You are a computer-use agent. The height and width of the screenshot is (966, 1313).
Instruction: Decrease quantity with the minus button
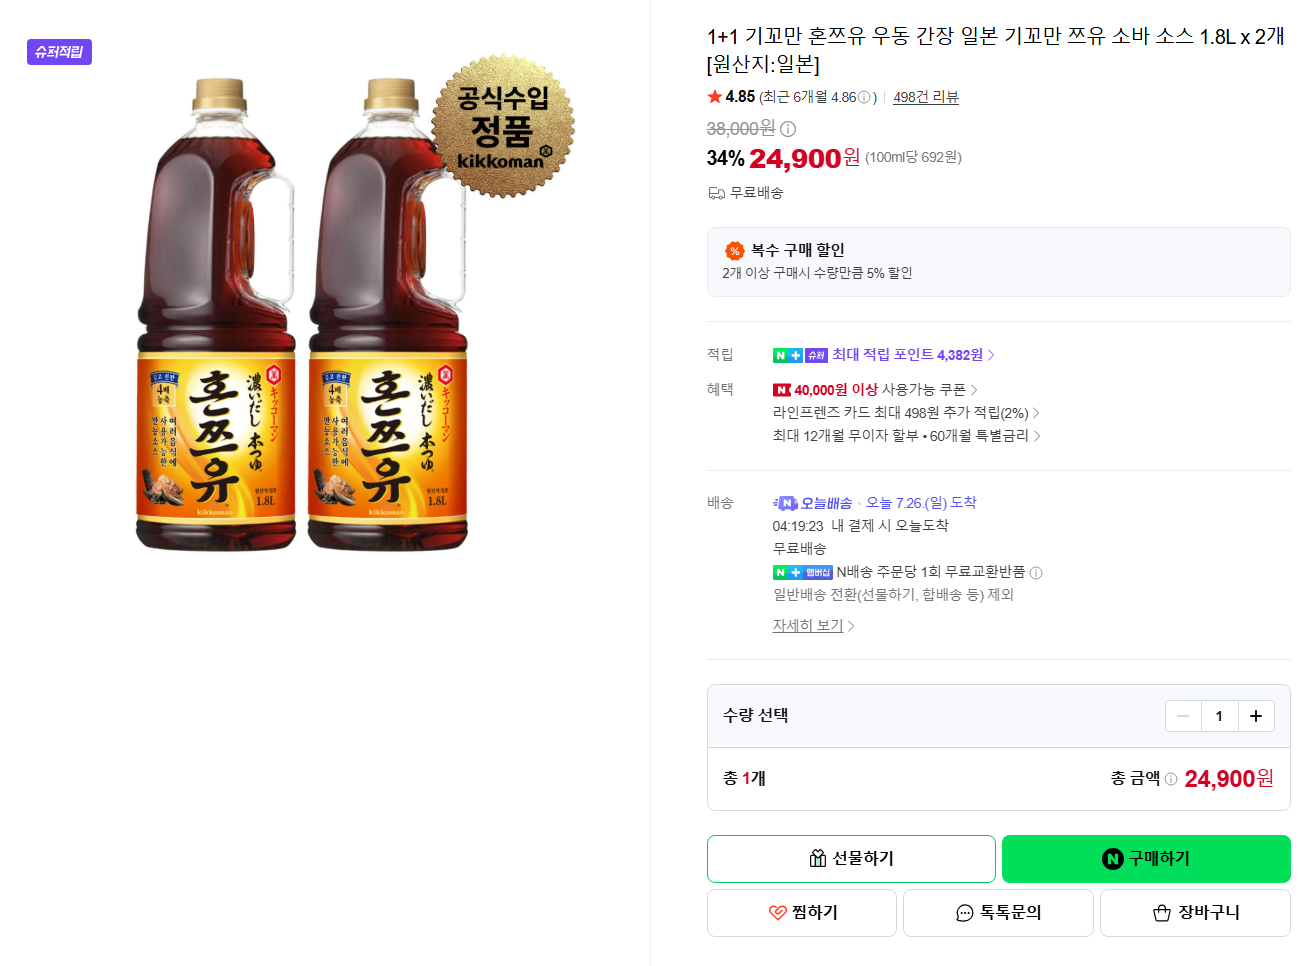point(1183,716)
